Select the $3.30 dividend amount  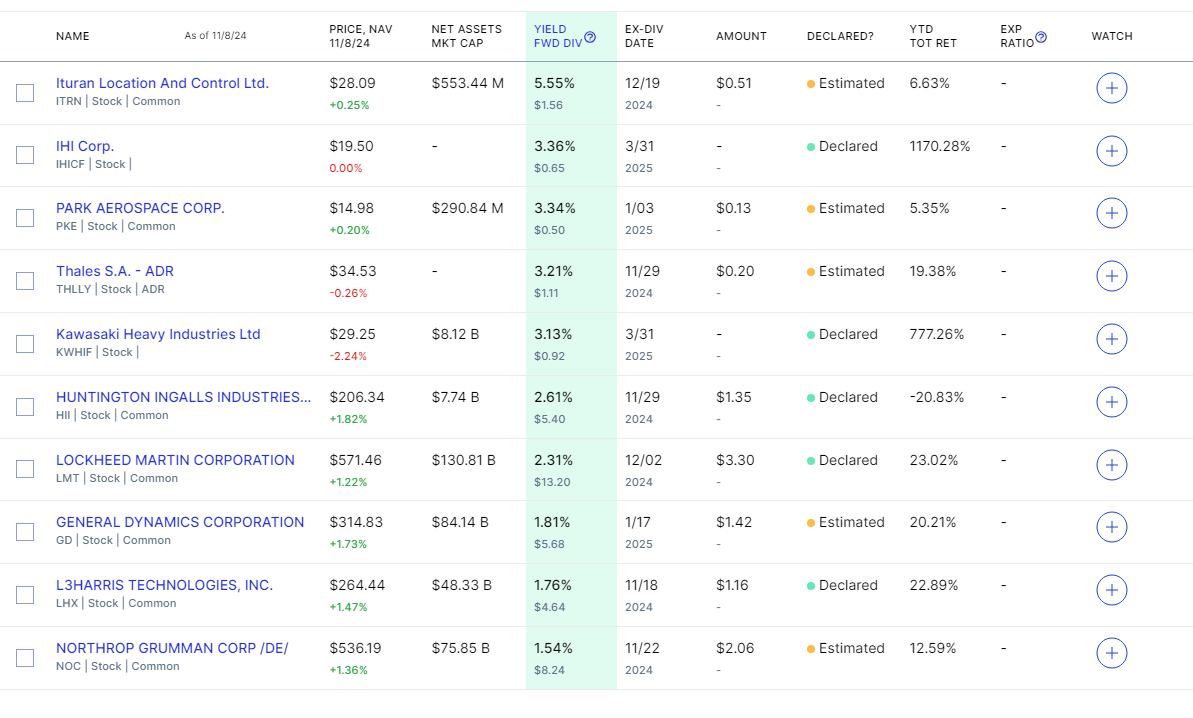735,460
